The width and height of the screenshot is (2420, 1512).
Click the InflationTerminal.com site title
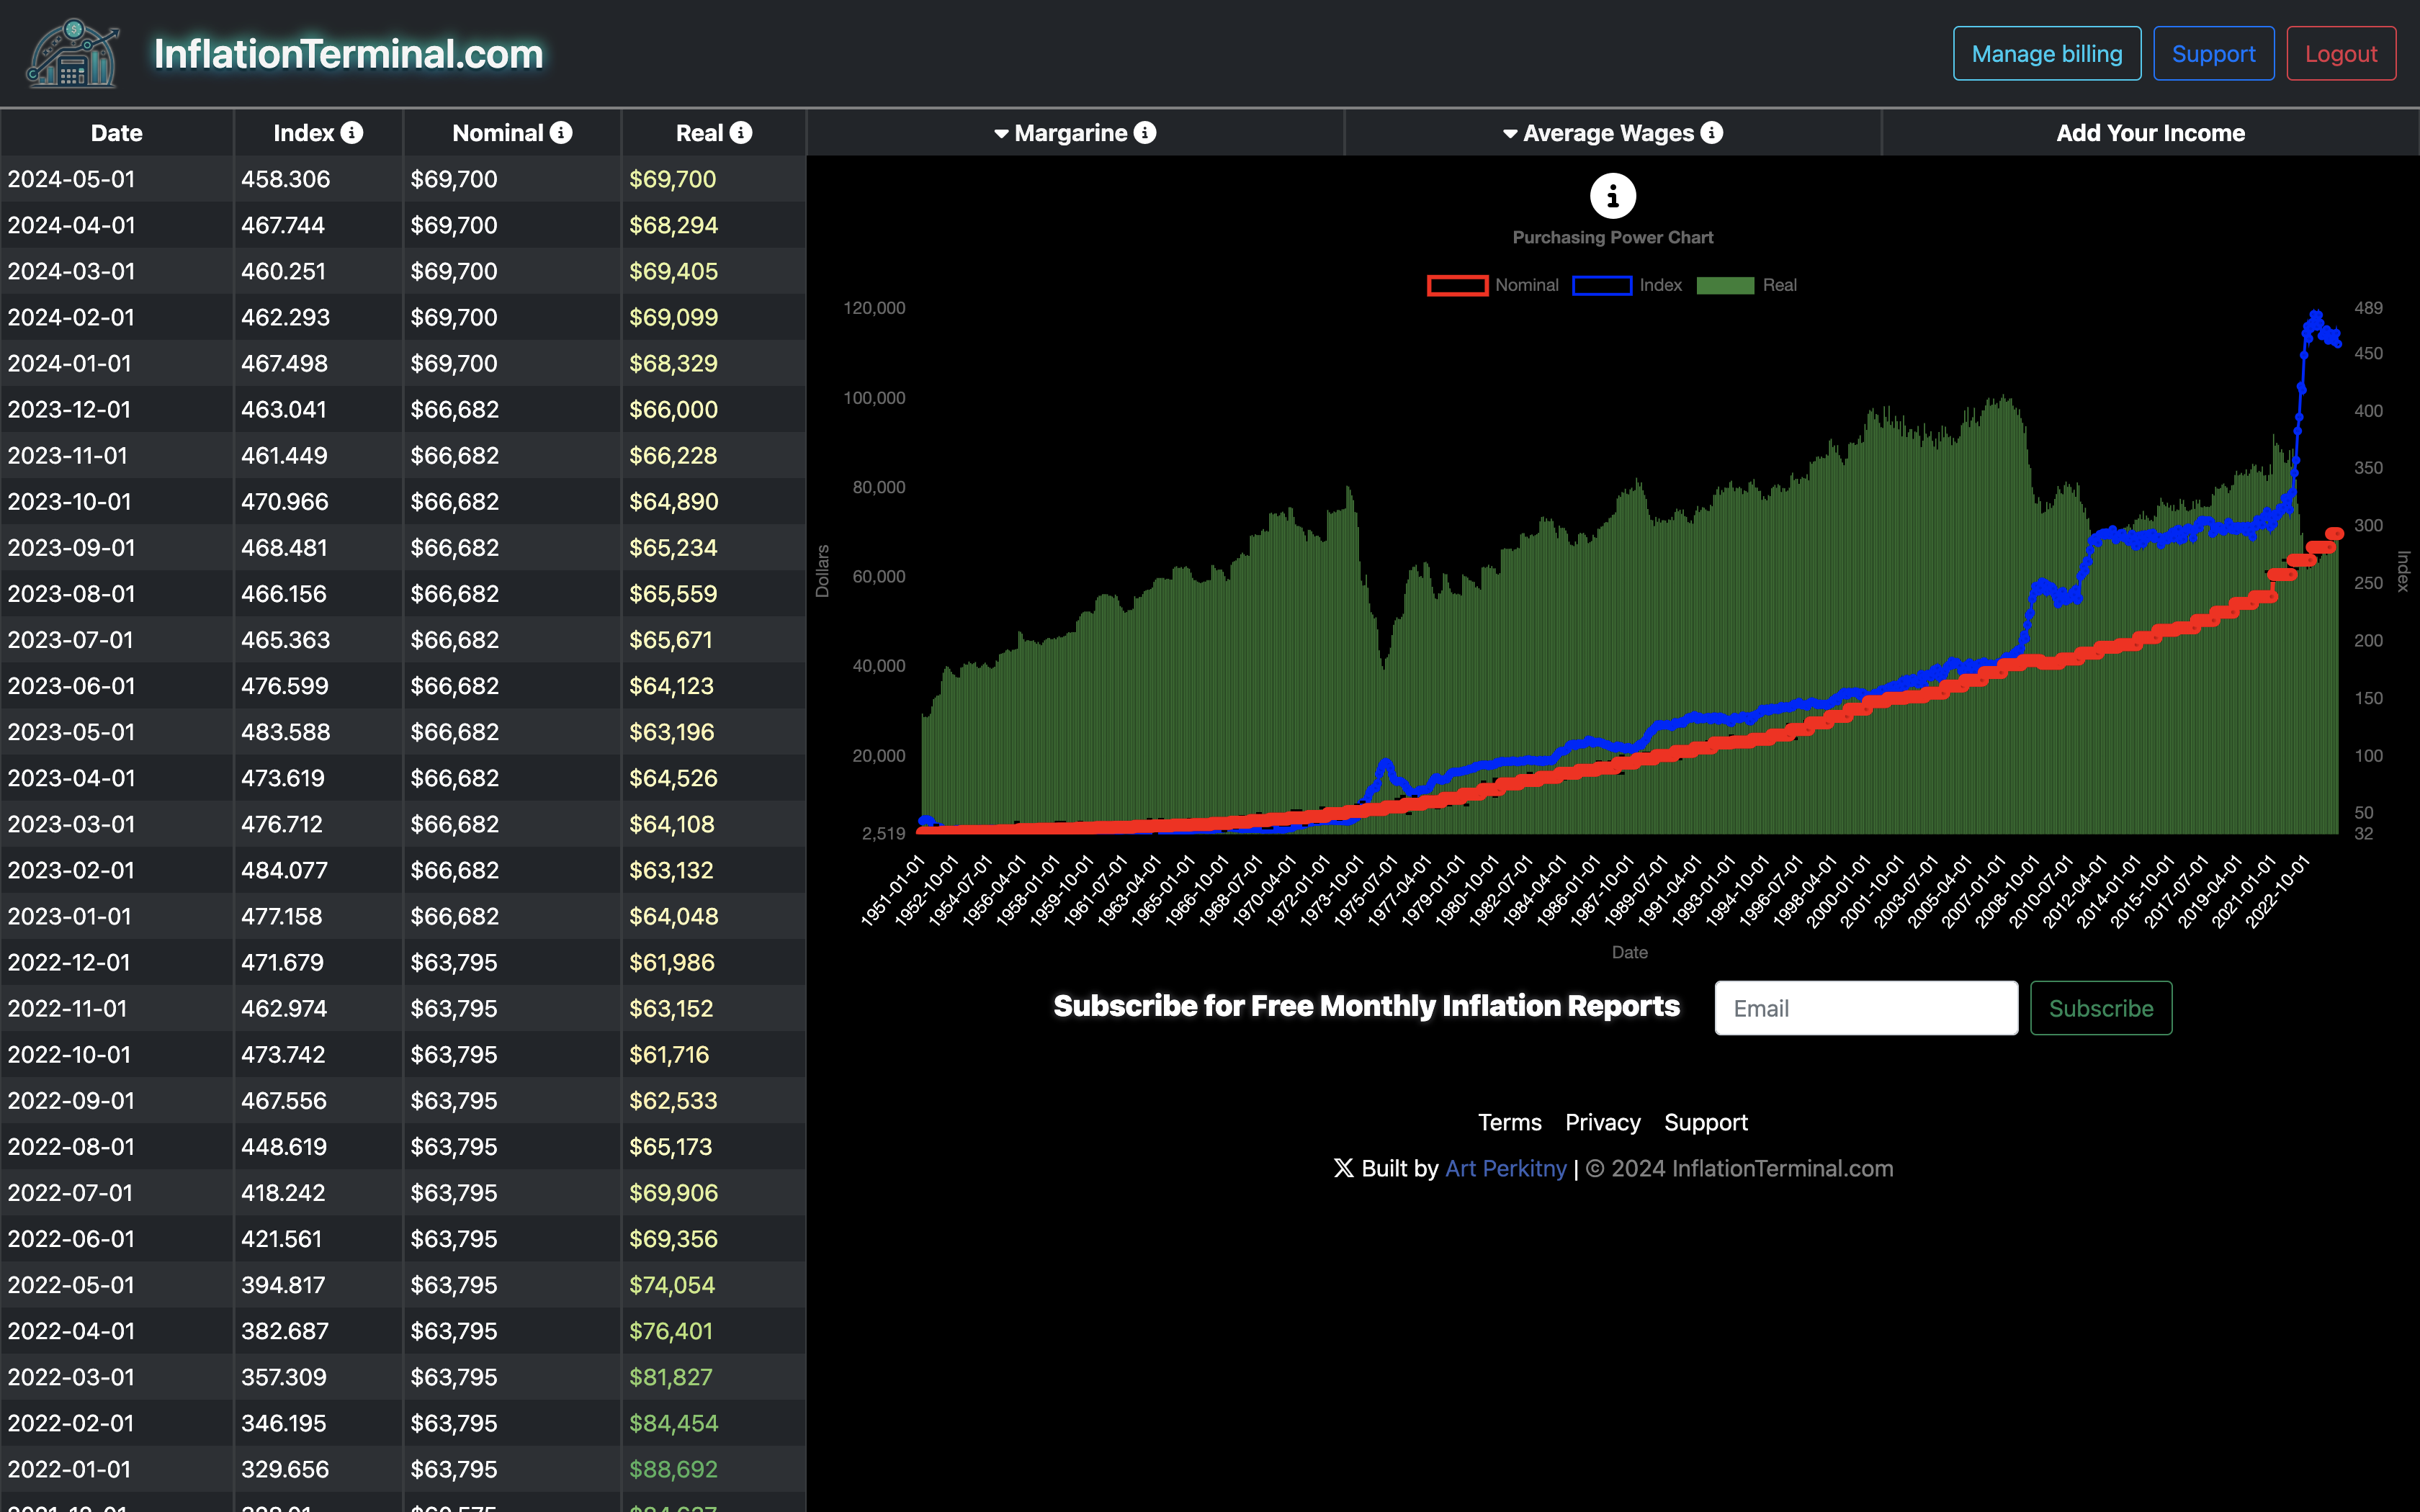pos(348,54)
